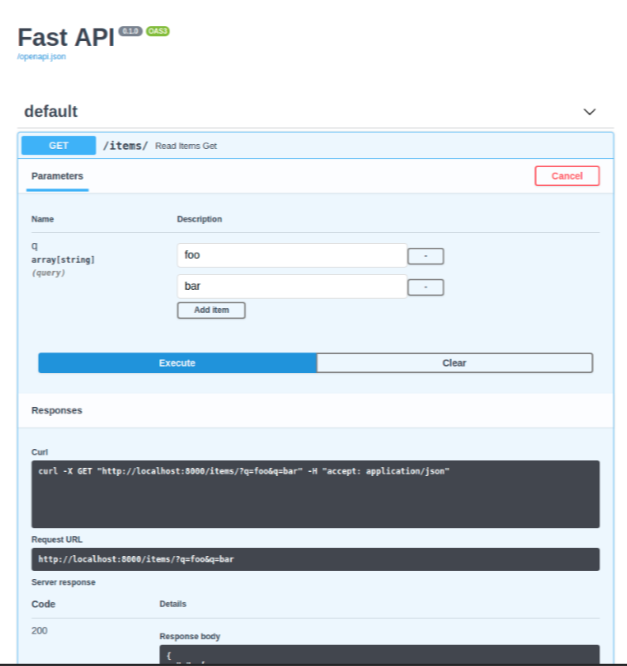This screenshot has height=666, width=627.
Task: Click the Add item button
Action: coord(211,310)
